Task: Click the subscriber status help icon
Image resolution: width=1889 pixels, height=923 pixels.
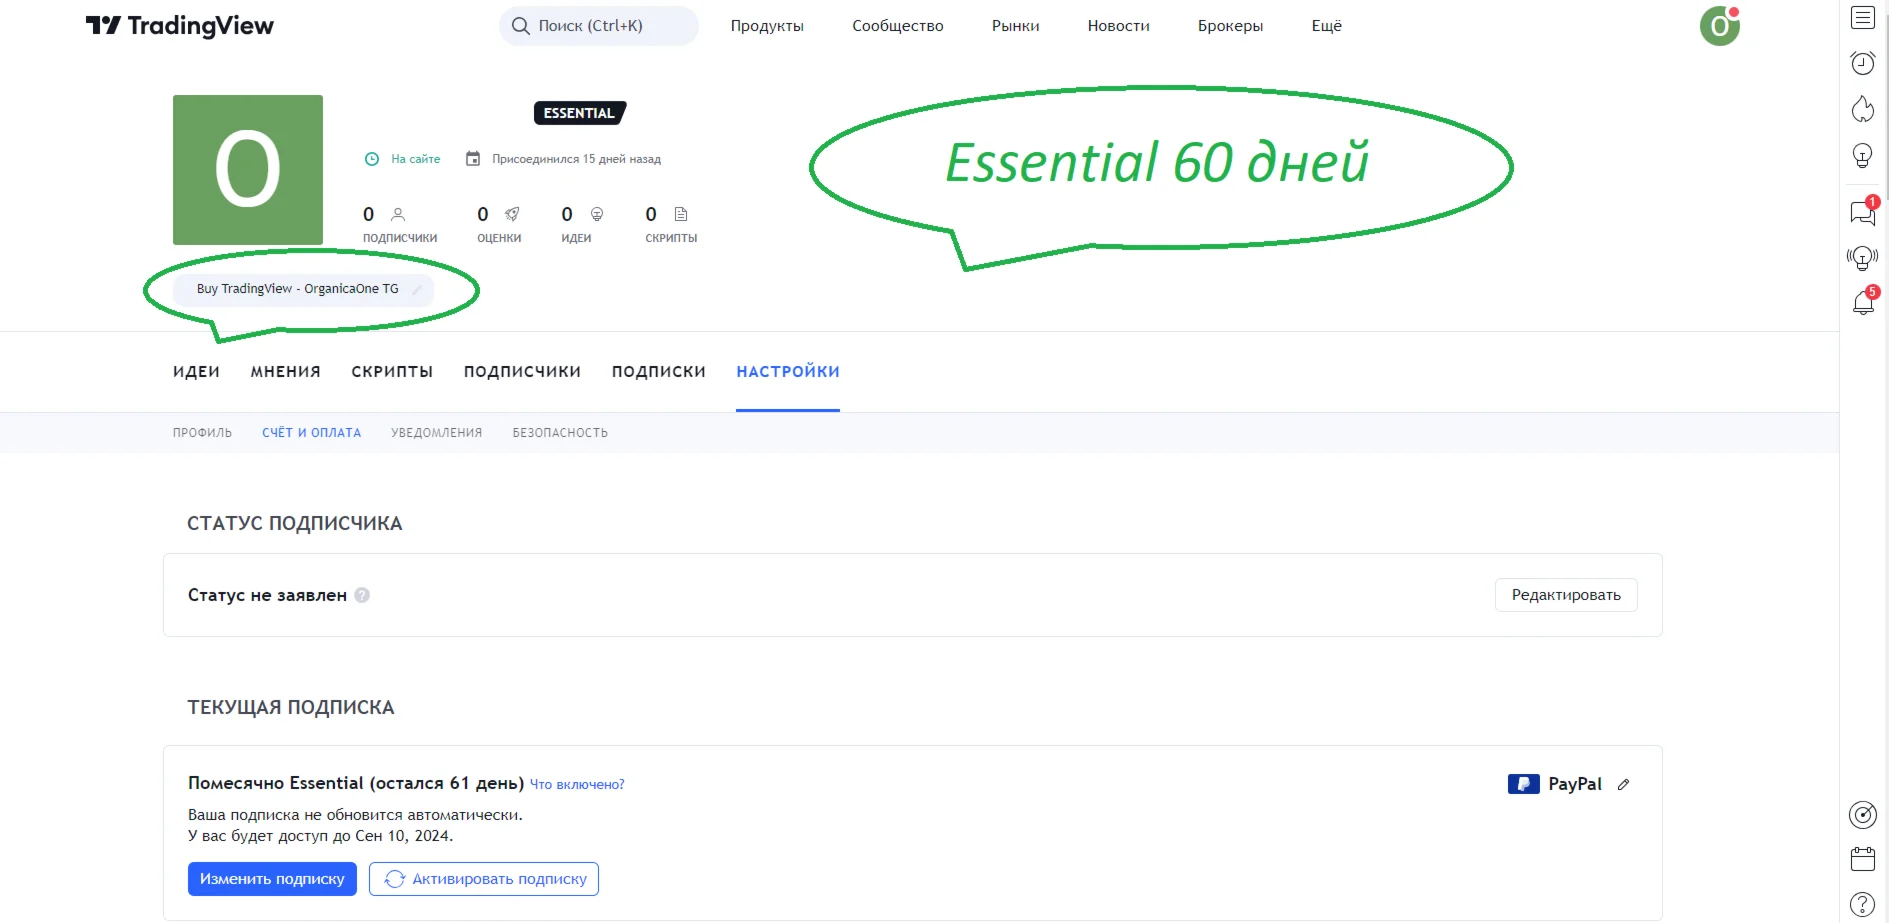Action: pyautogui.click(x=362, y=595)
